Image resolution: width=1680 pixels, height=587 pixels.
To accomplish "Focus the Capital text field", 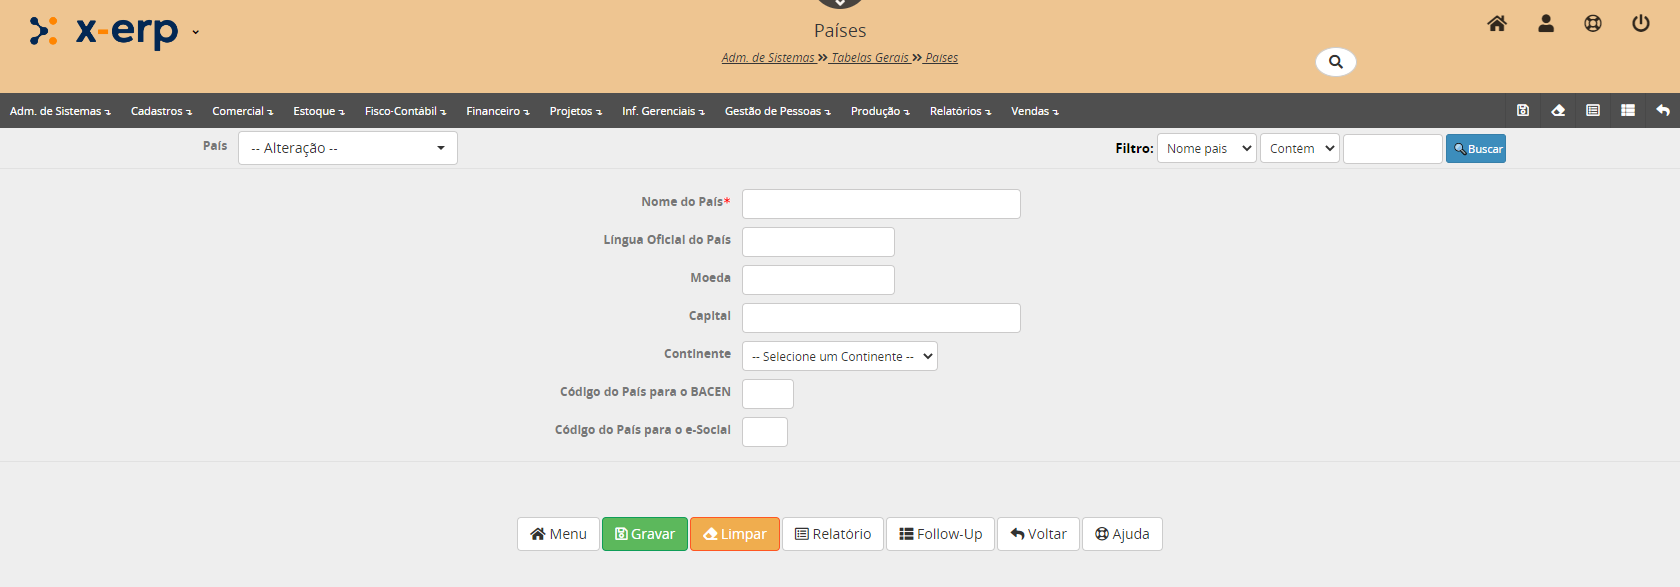I will click(880, 318).
